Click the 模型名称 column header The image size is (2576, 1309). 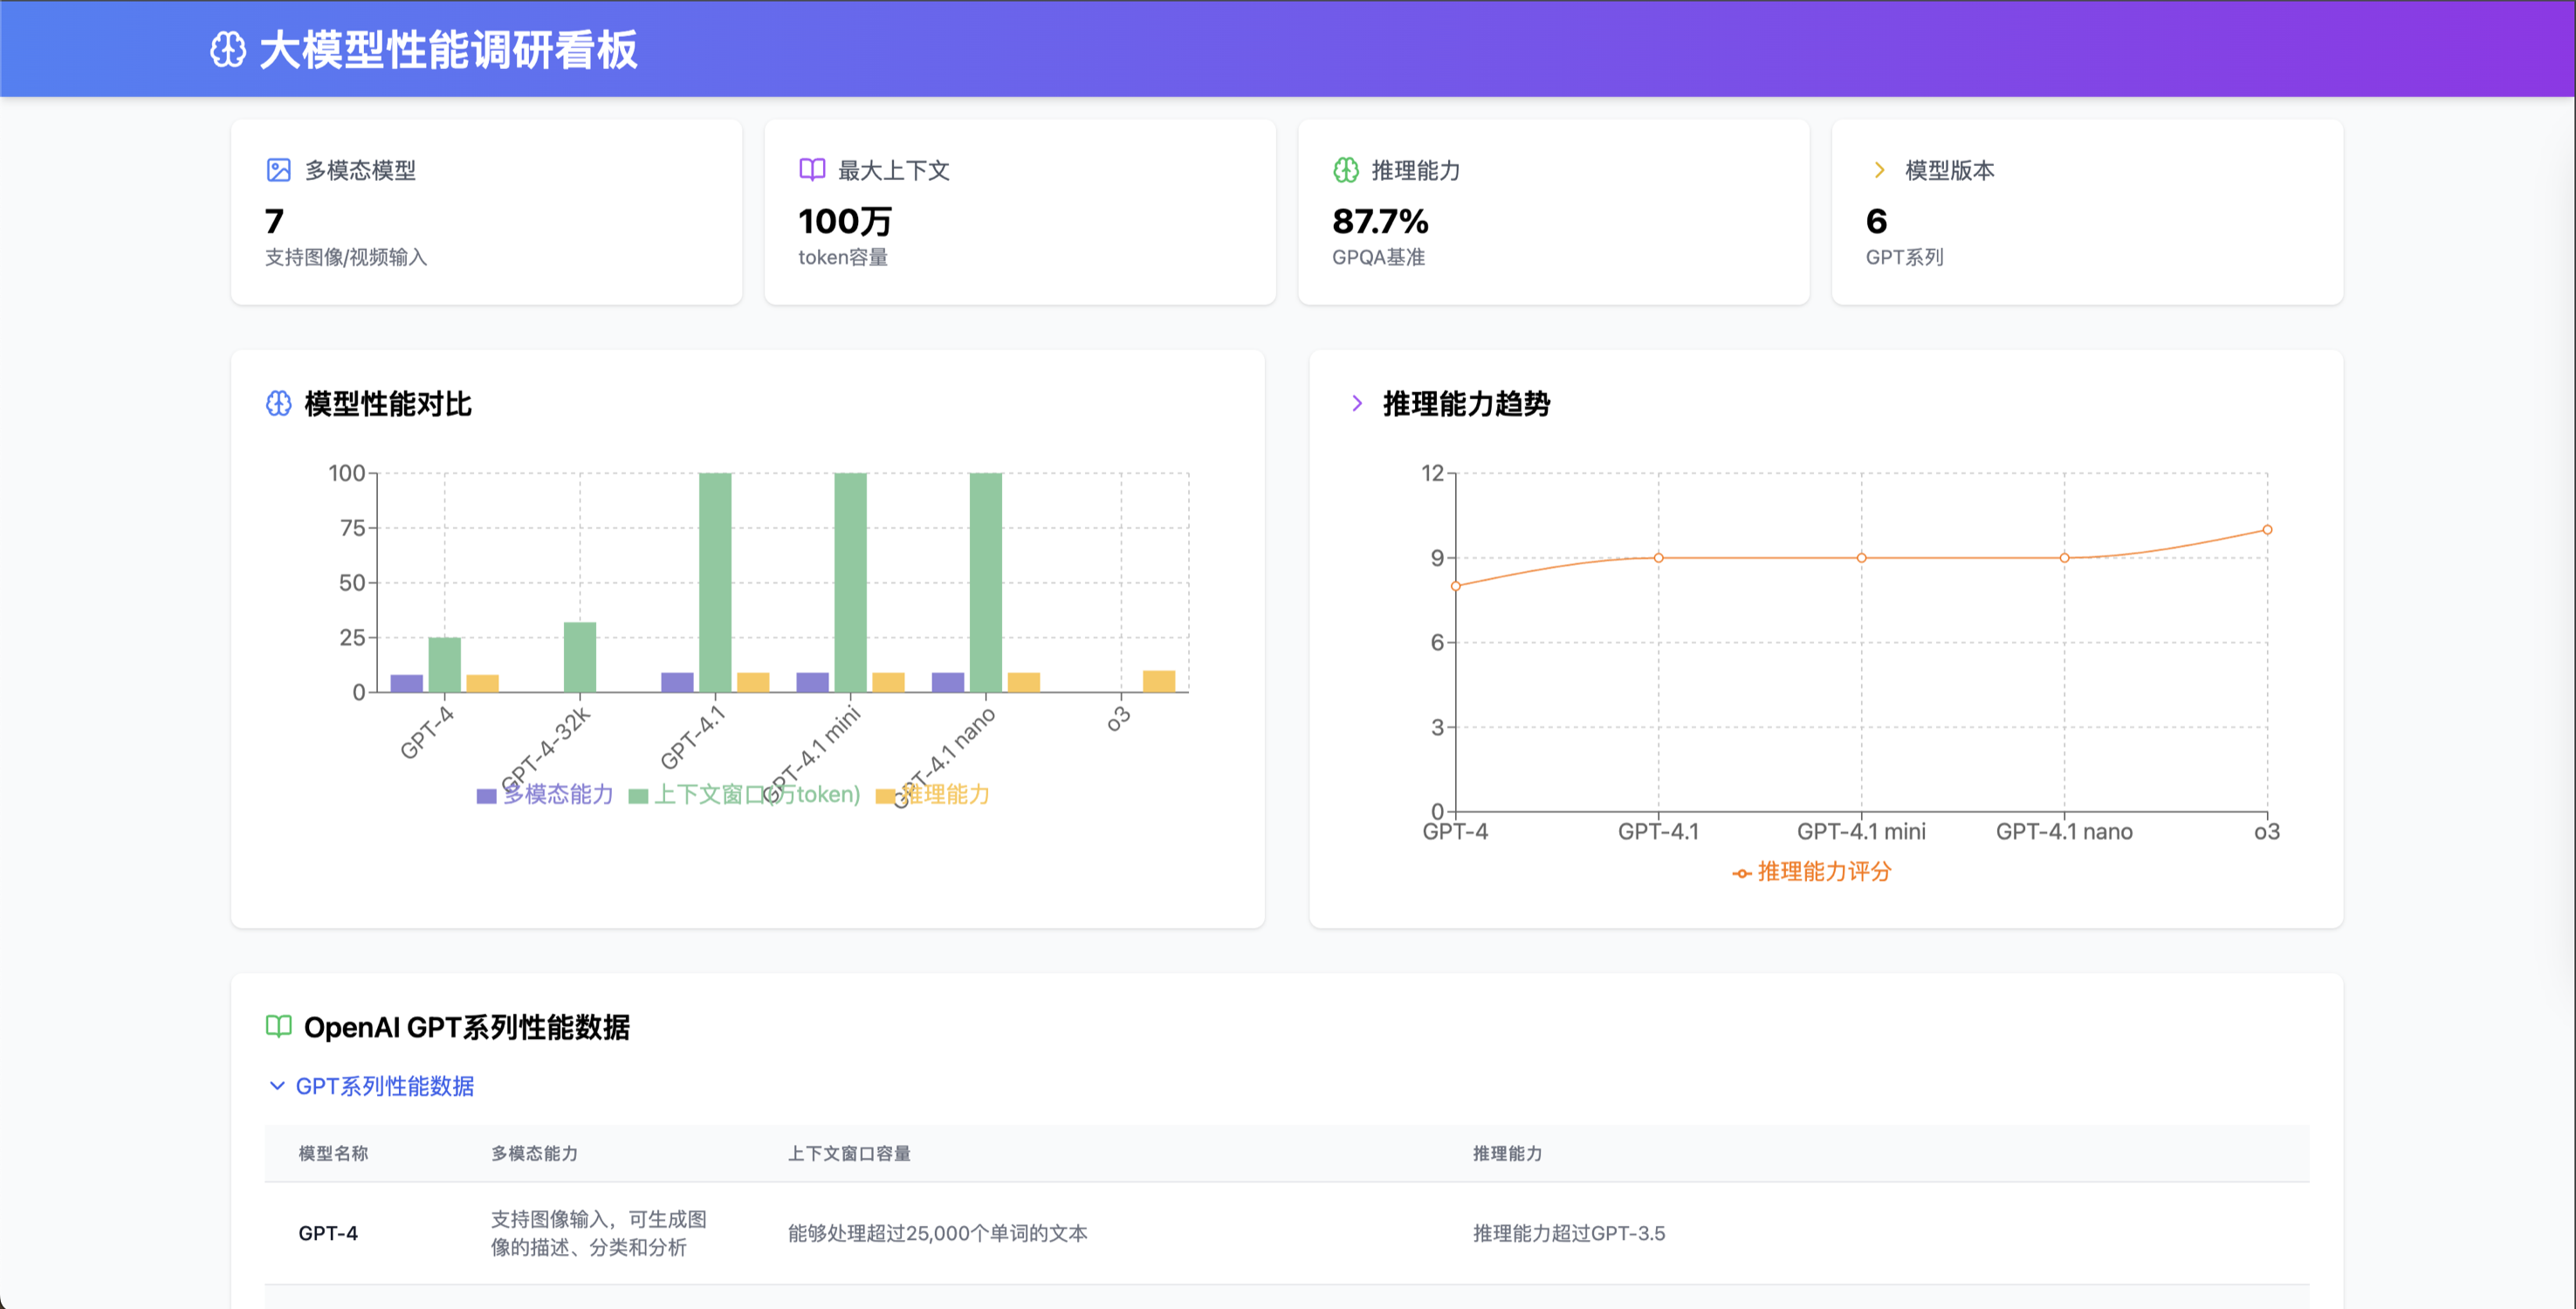tap(333, 1153)
